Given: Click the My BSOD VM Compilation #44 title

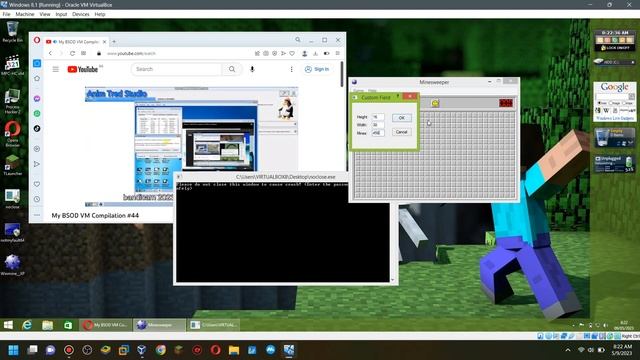Looking at the screenshot, I should tap(95, 216).
